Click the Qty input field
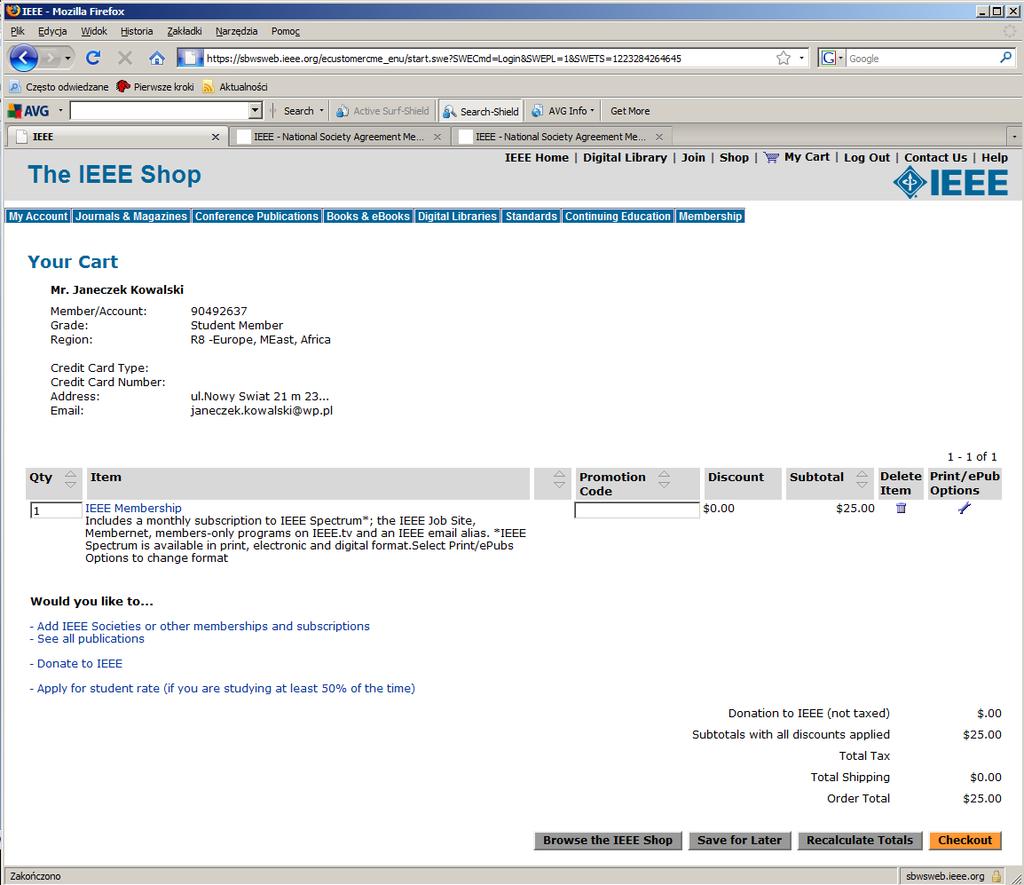 56,510
